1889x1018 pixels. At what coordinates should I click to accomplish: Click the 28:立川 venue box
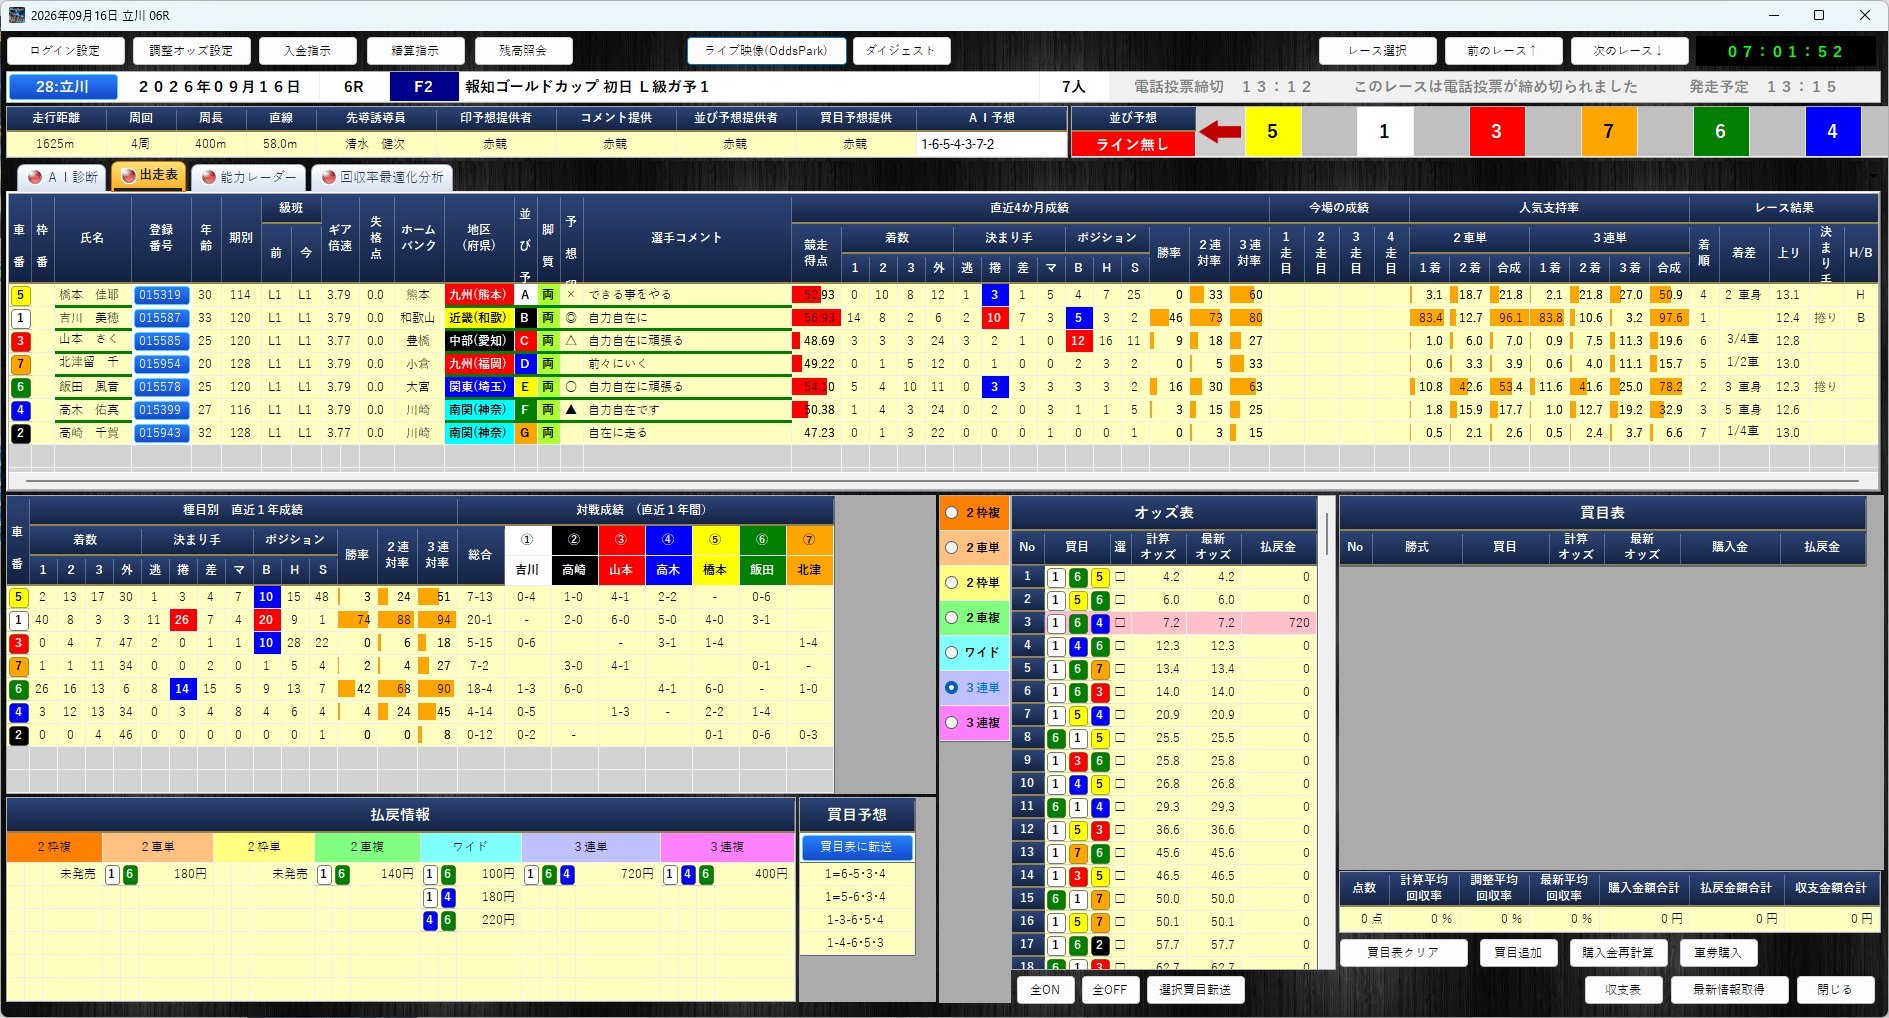coord(63,87)
